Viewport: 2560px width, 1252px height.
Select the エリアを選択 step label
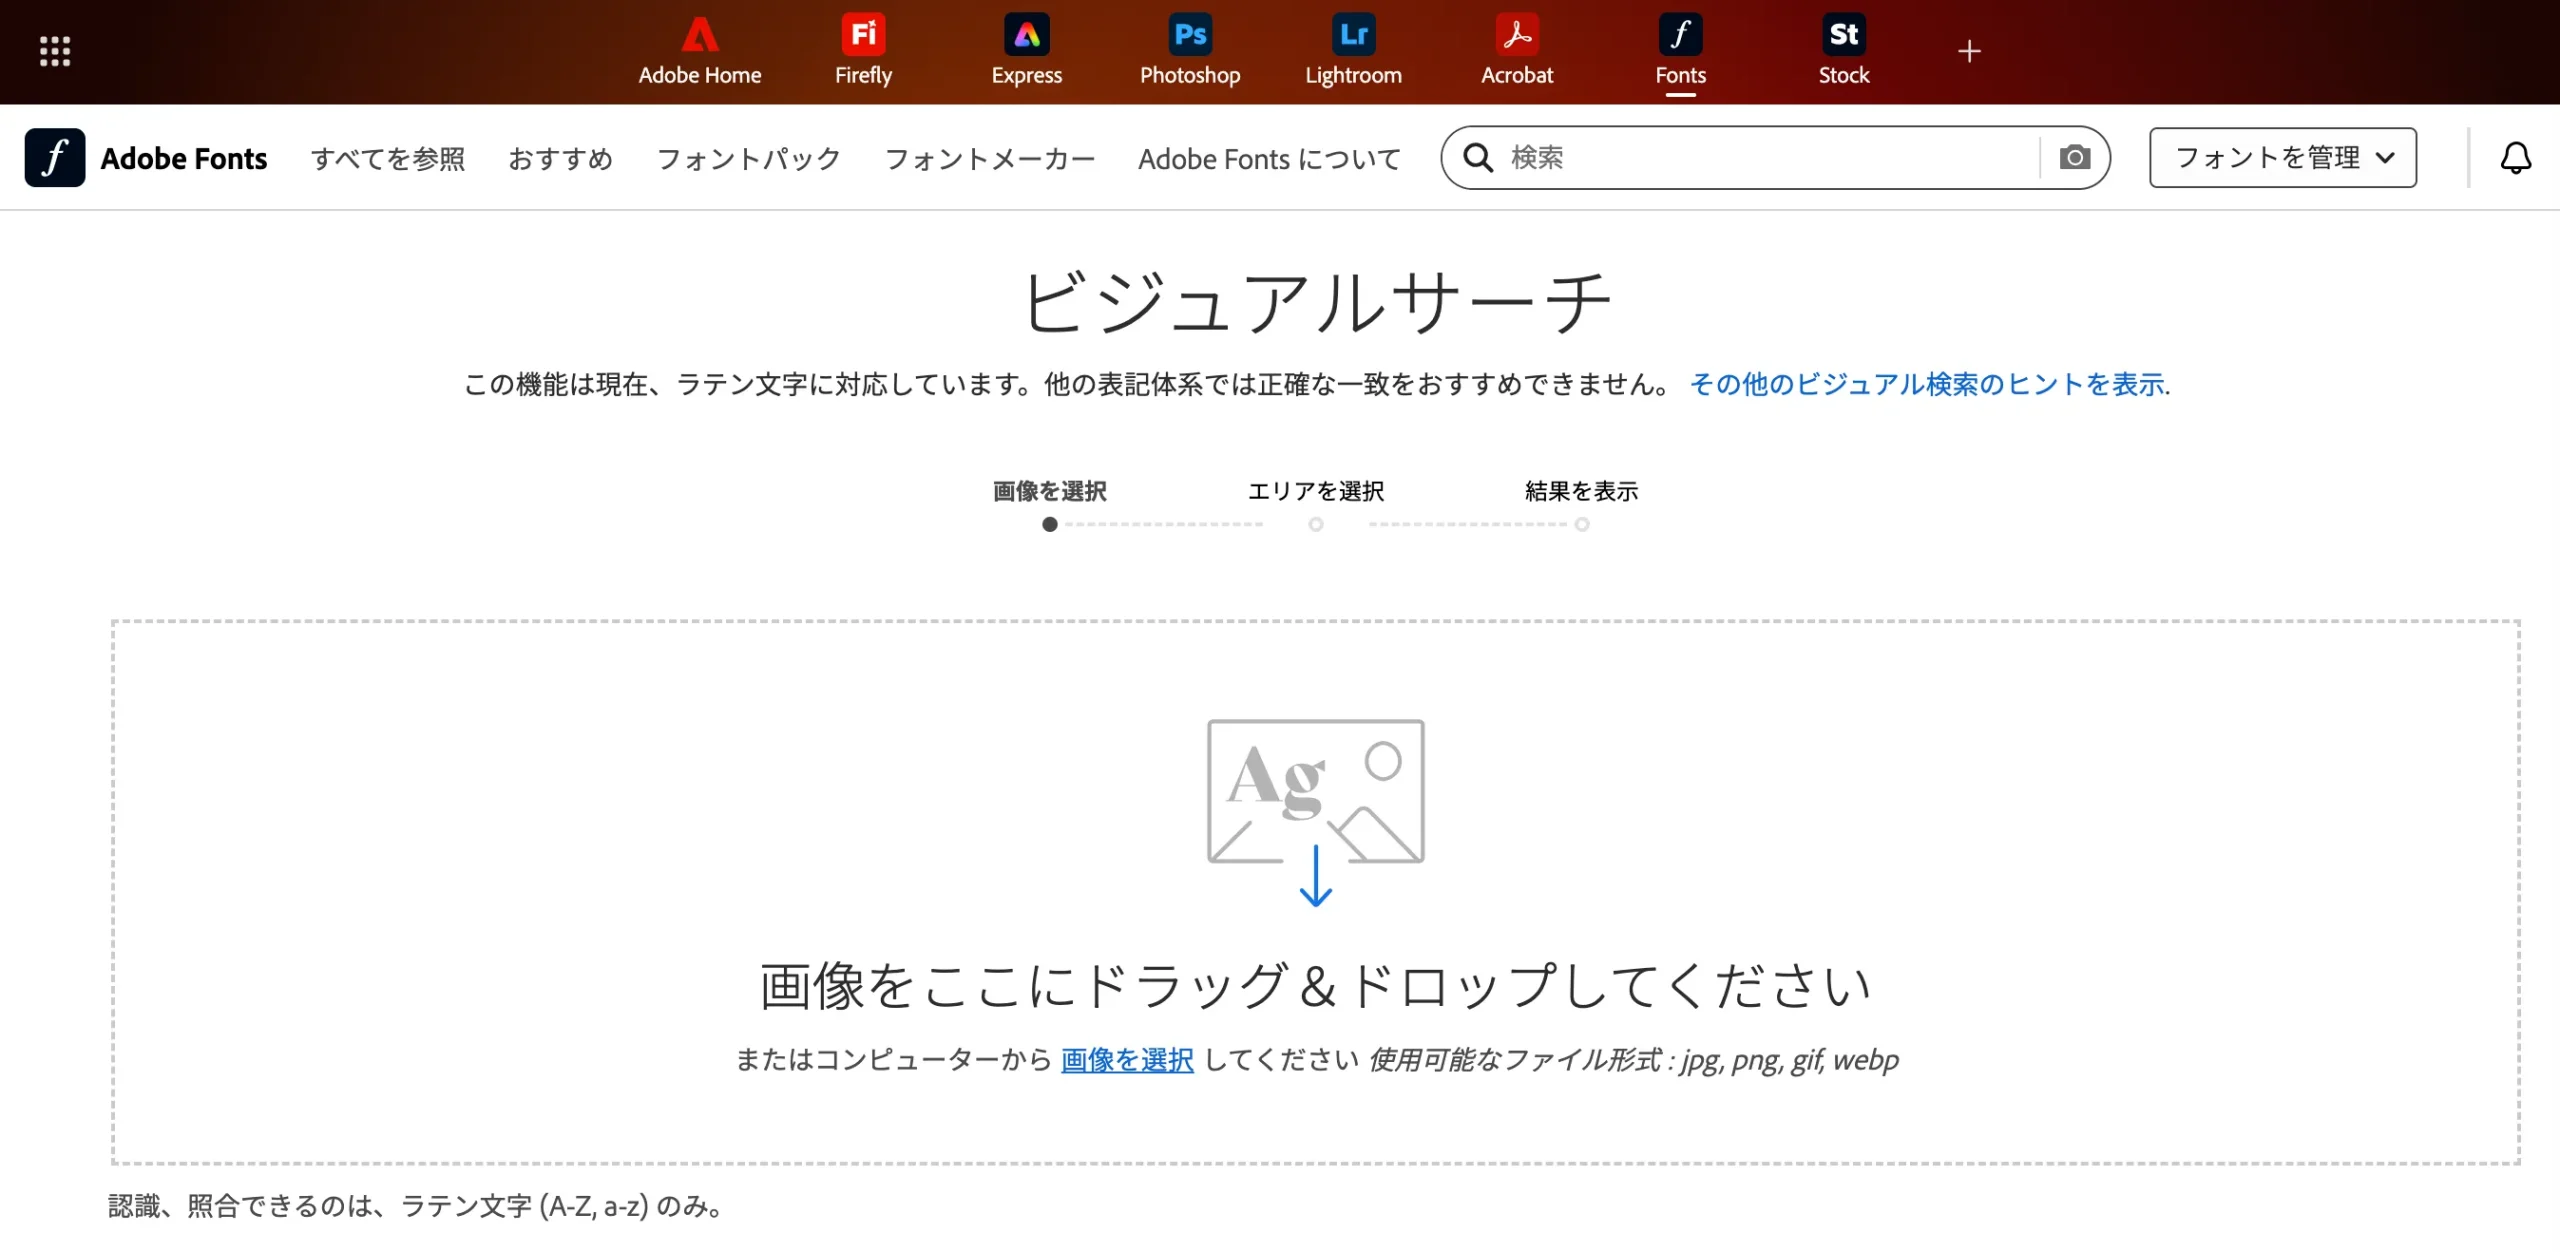(x=1316, y=491)
